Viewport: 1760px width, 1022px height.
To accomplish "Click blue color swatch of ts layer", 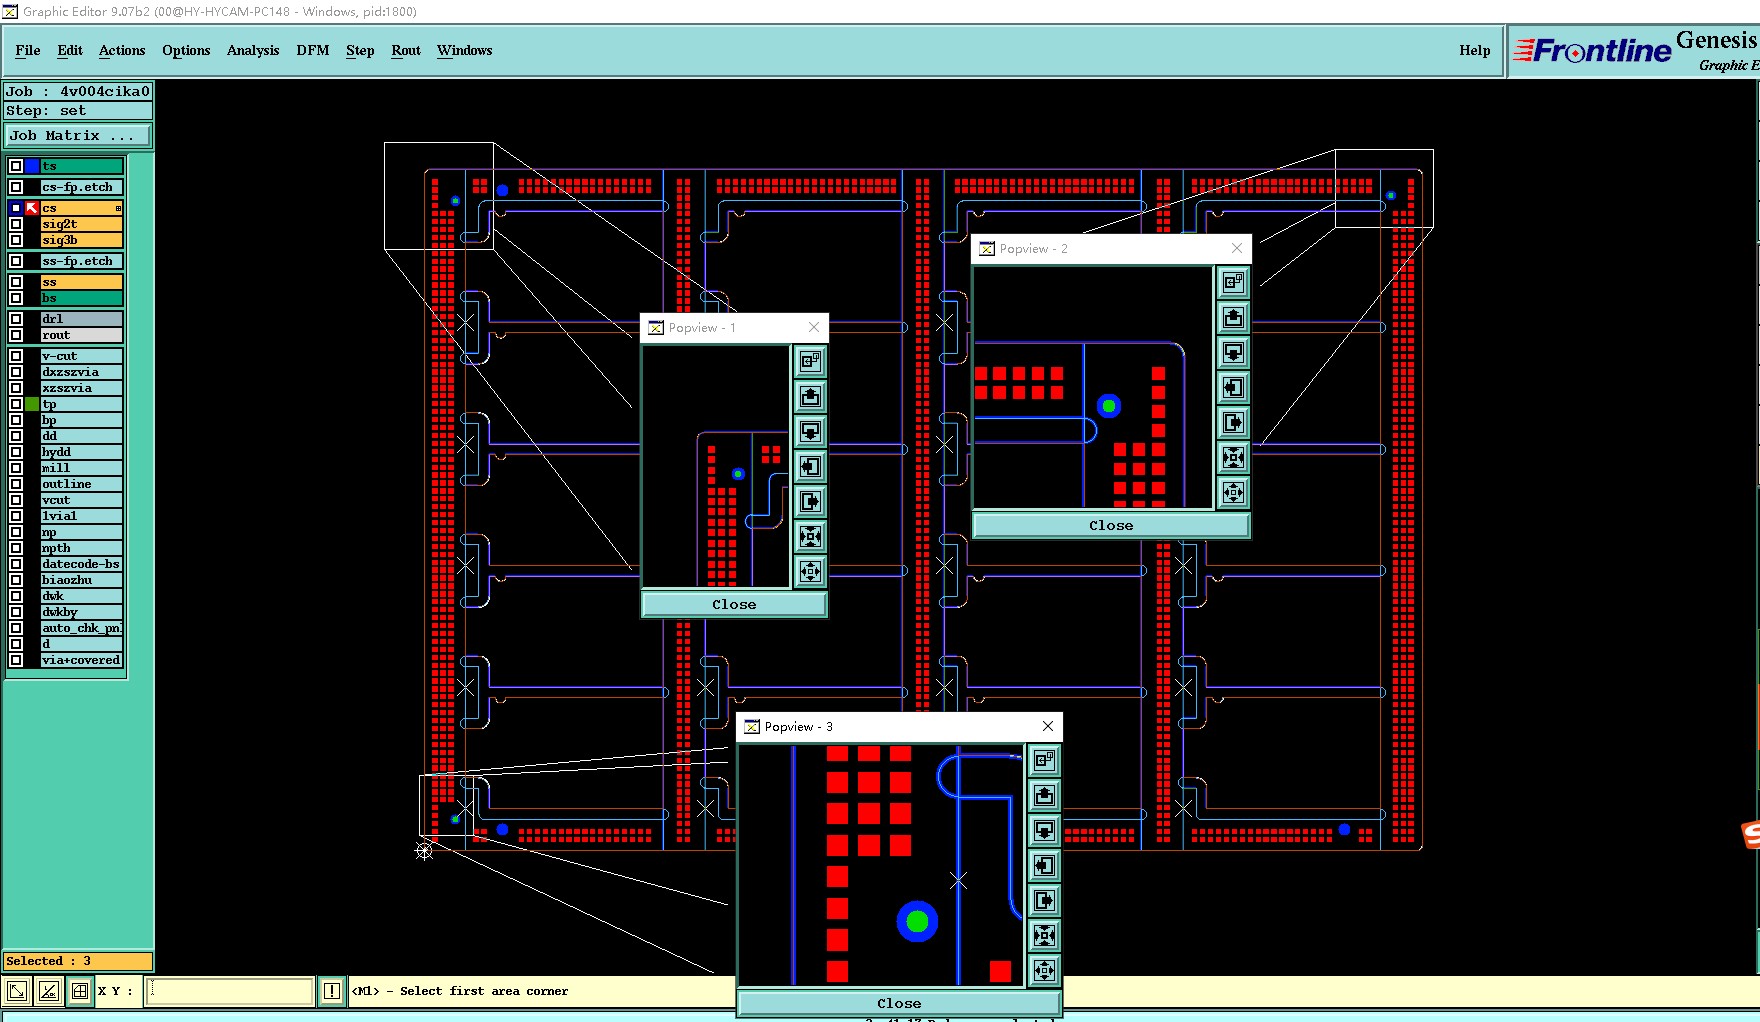I will (x=32, y=166).
